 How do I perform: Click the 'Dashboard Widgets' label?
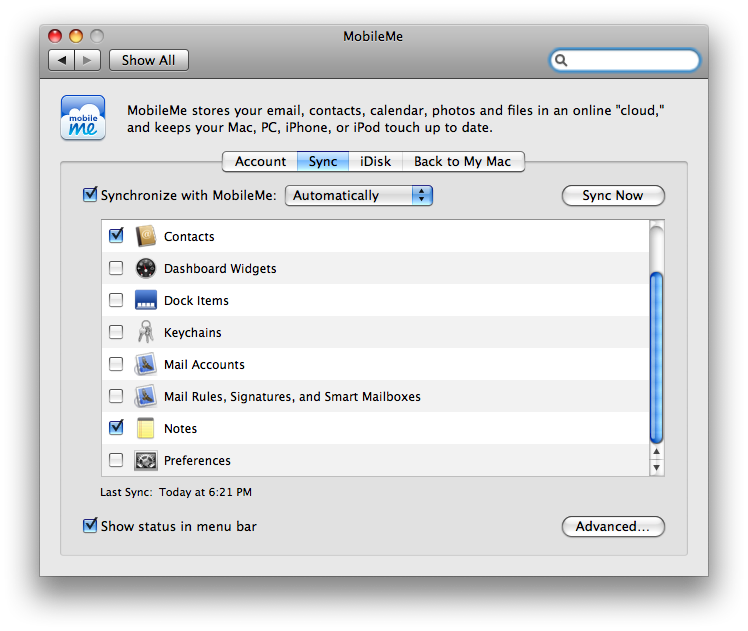pos(220,269)
